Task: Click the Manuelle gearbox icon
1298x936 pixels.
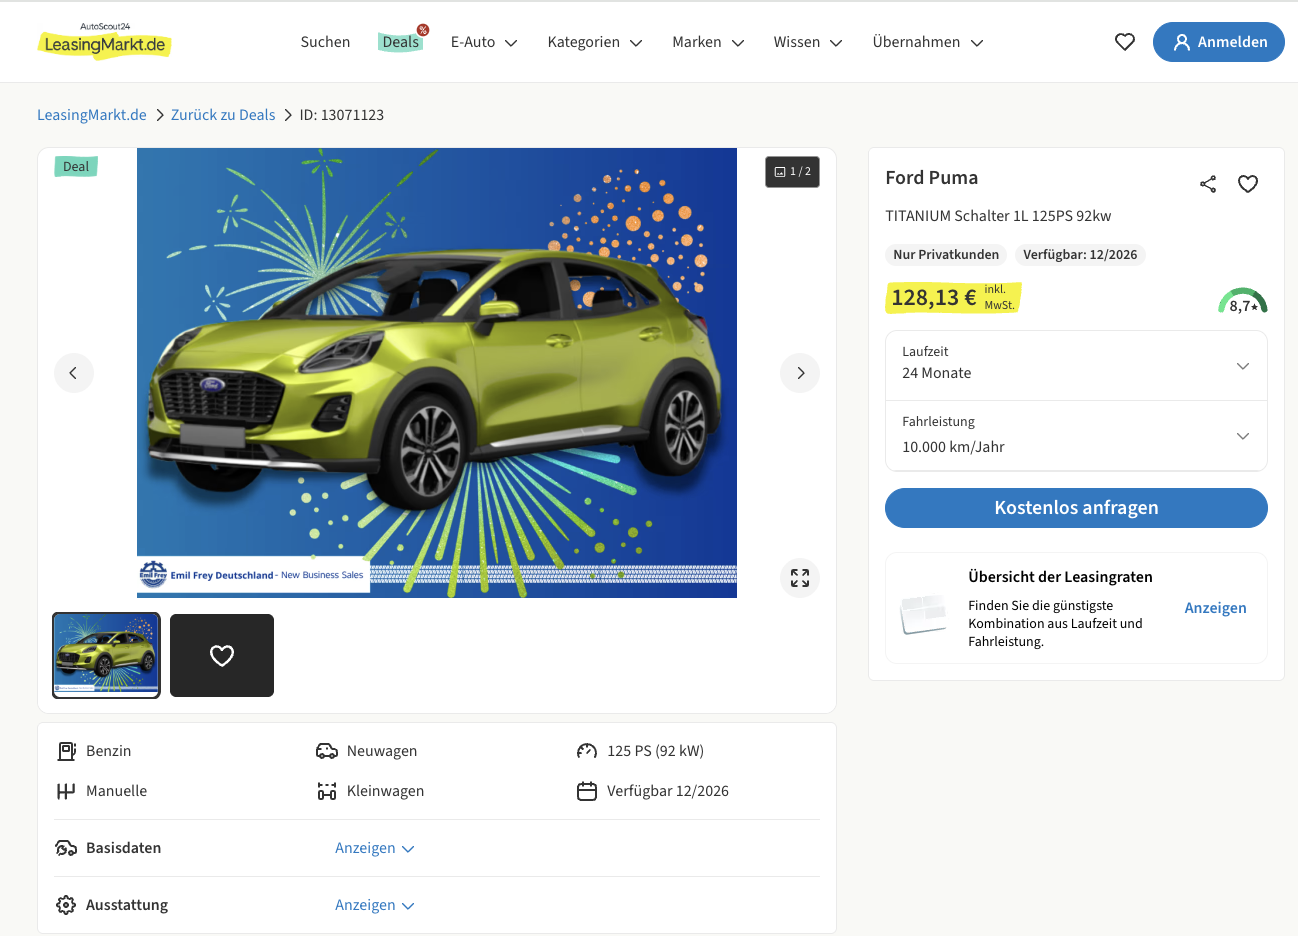Action: 66,791
